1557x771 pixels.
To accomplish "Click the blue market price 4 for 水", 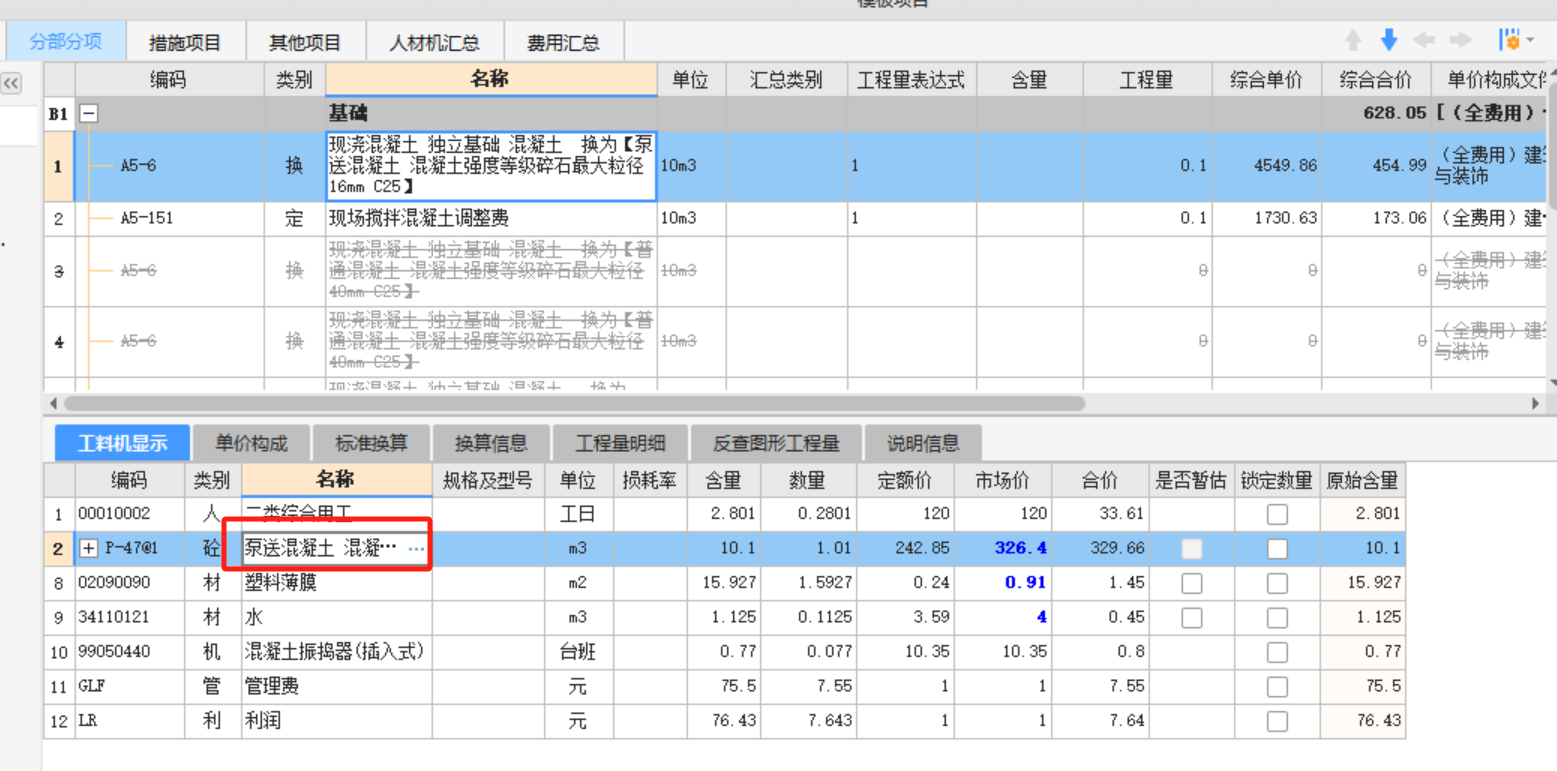I will click(1002, 618).
